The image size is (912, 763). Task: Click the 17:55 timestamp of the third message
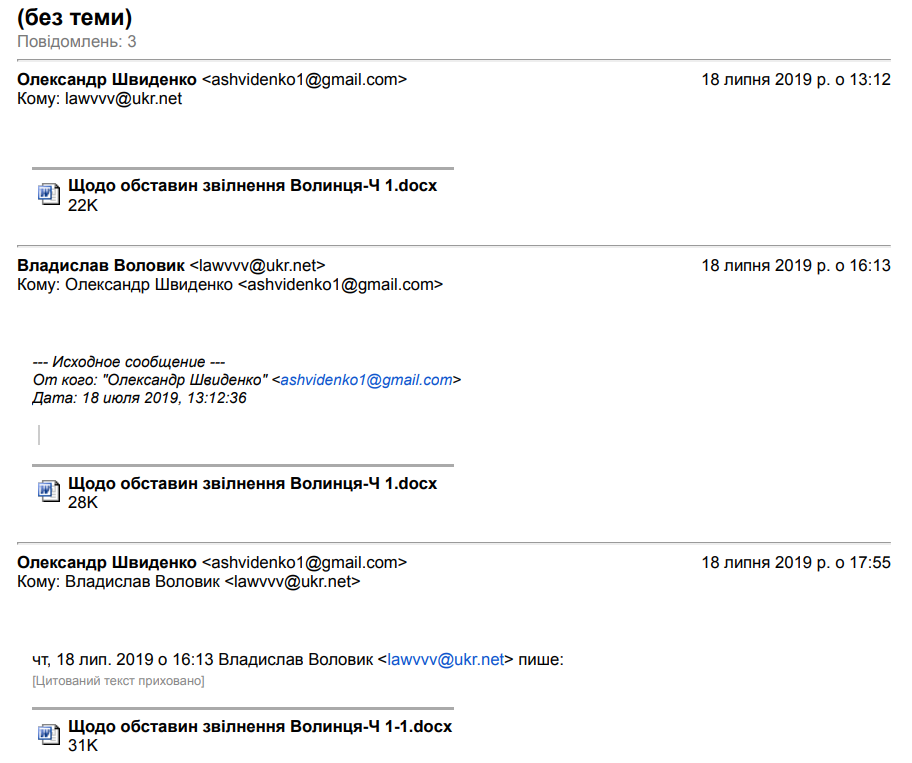[x=796, y=563]
